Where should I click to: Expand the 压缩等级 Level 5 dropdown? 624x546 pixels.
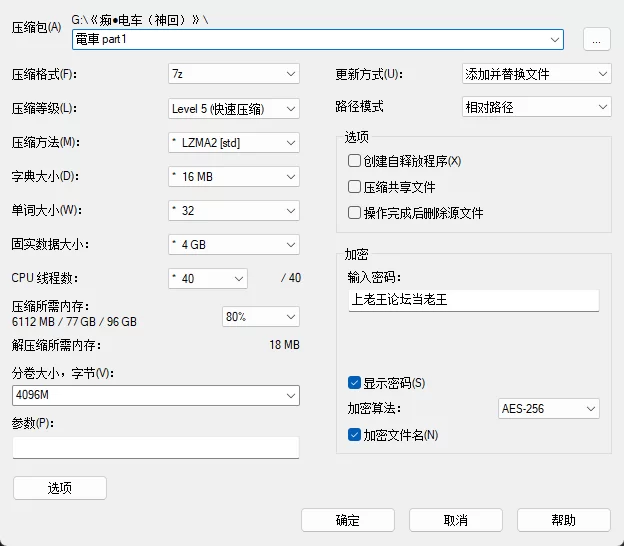[234, 108]
